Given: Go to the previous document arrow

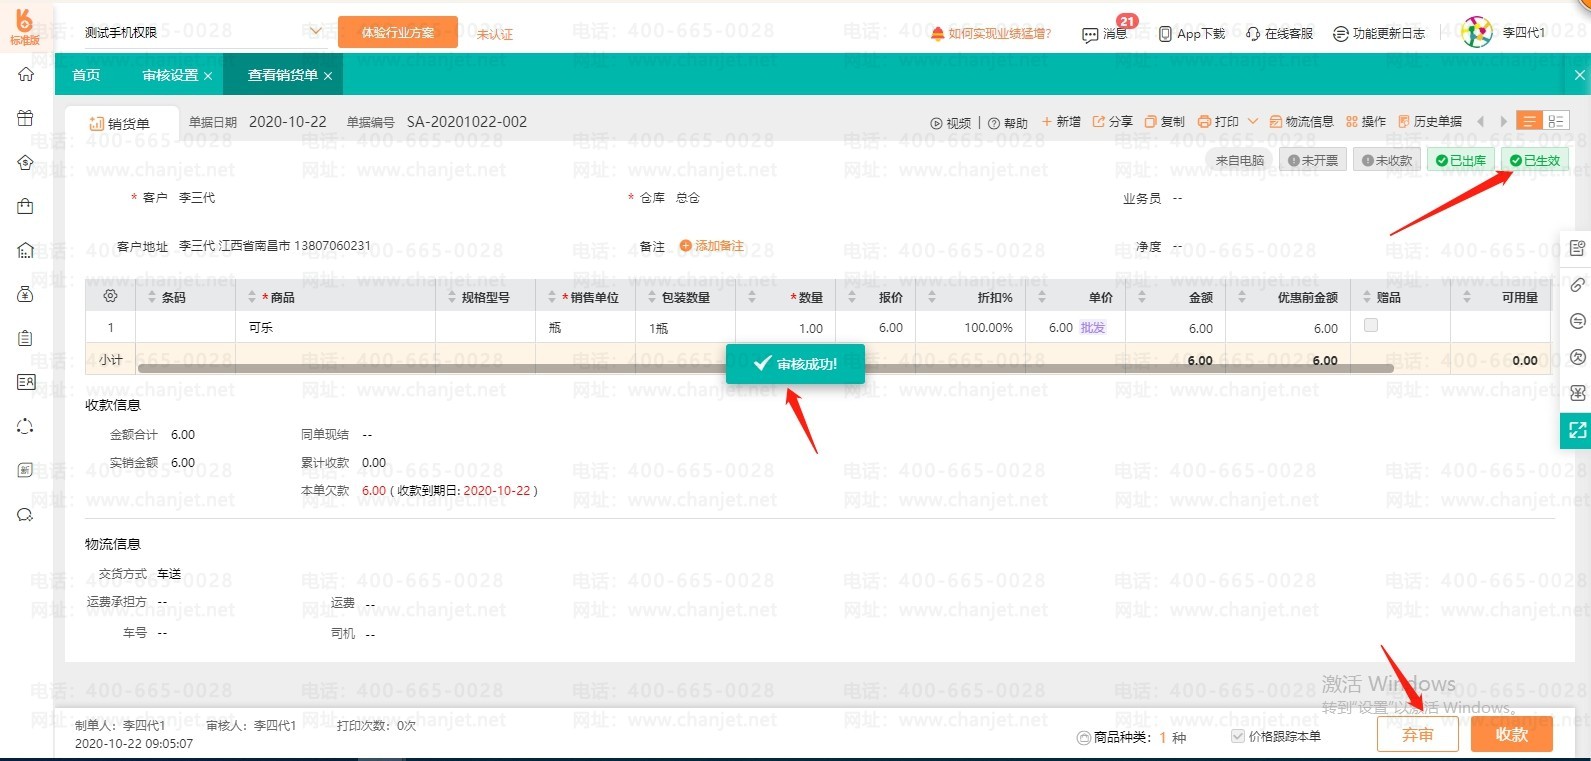Looking at the screenshot, I should pos(1481,122).
